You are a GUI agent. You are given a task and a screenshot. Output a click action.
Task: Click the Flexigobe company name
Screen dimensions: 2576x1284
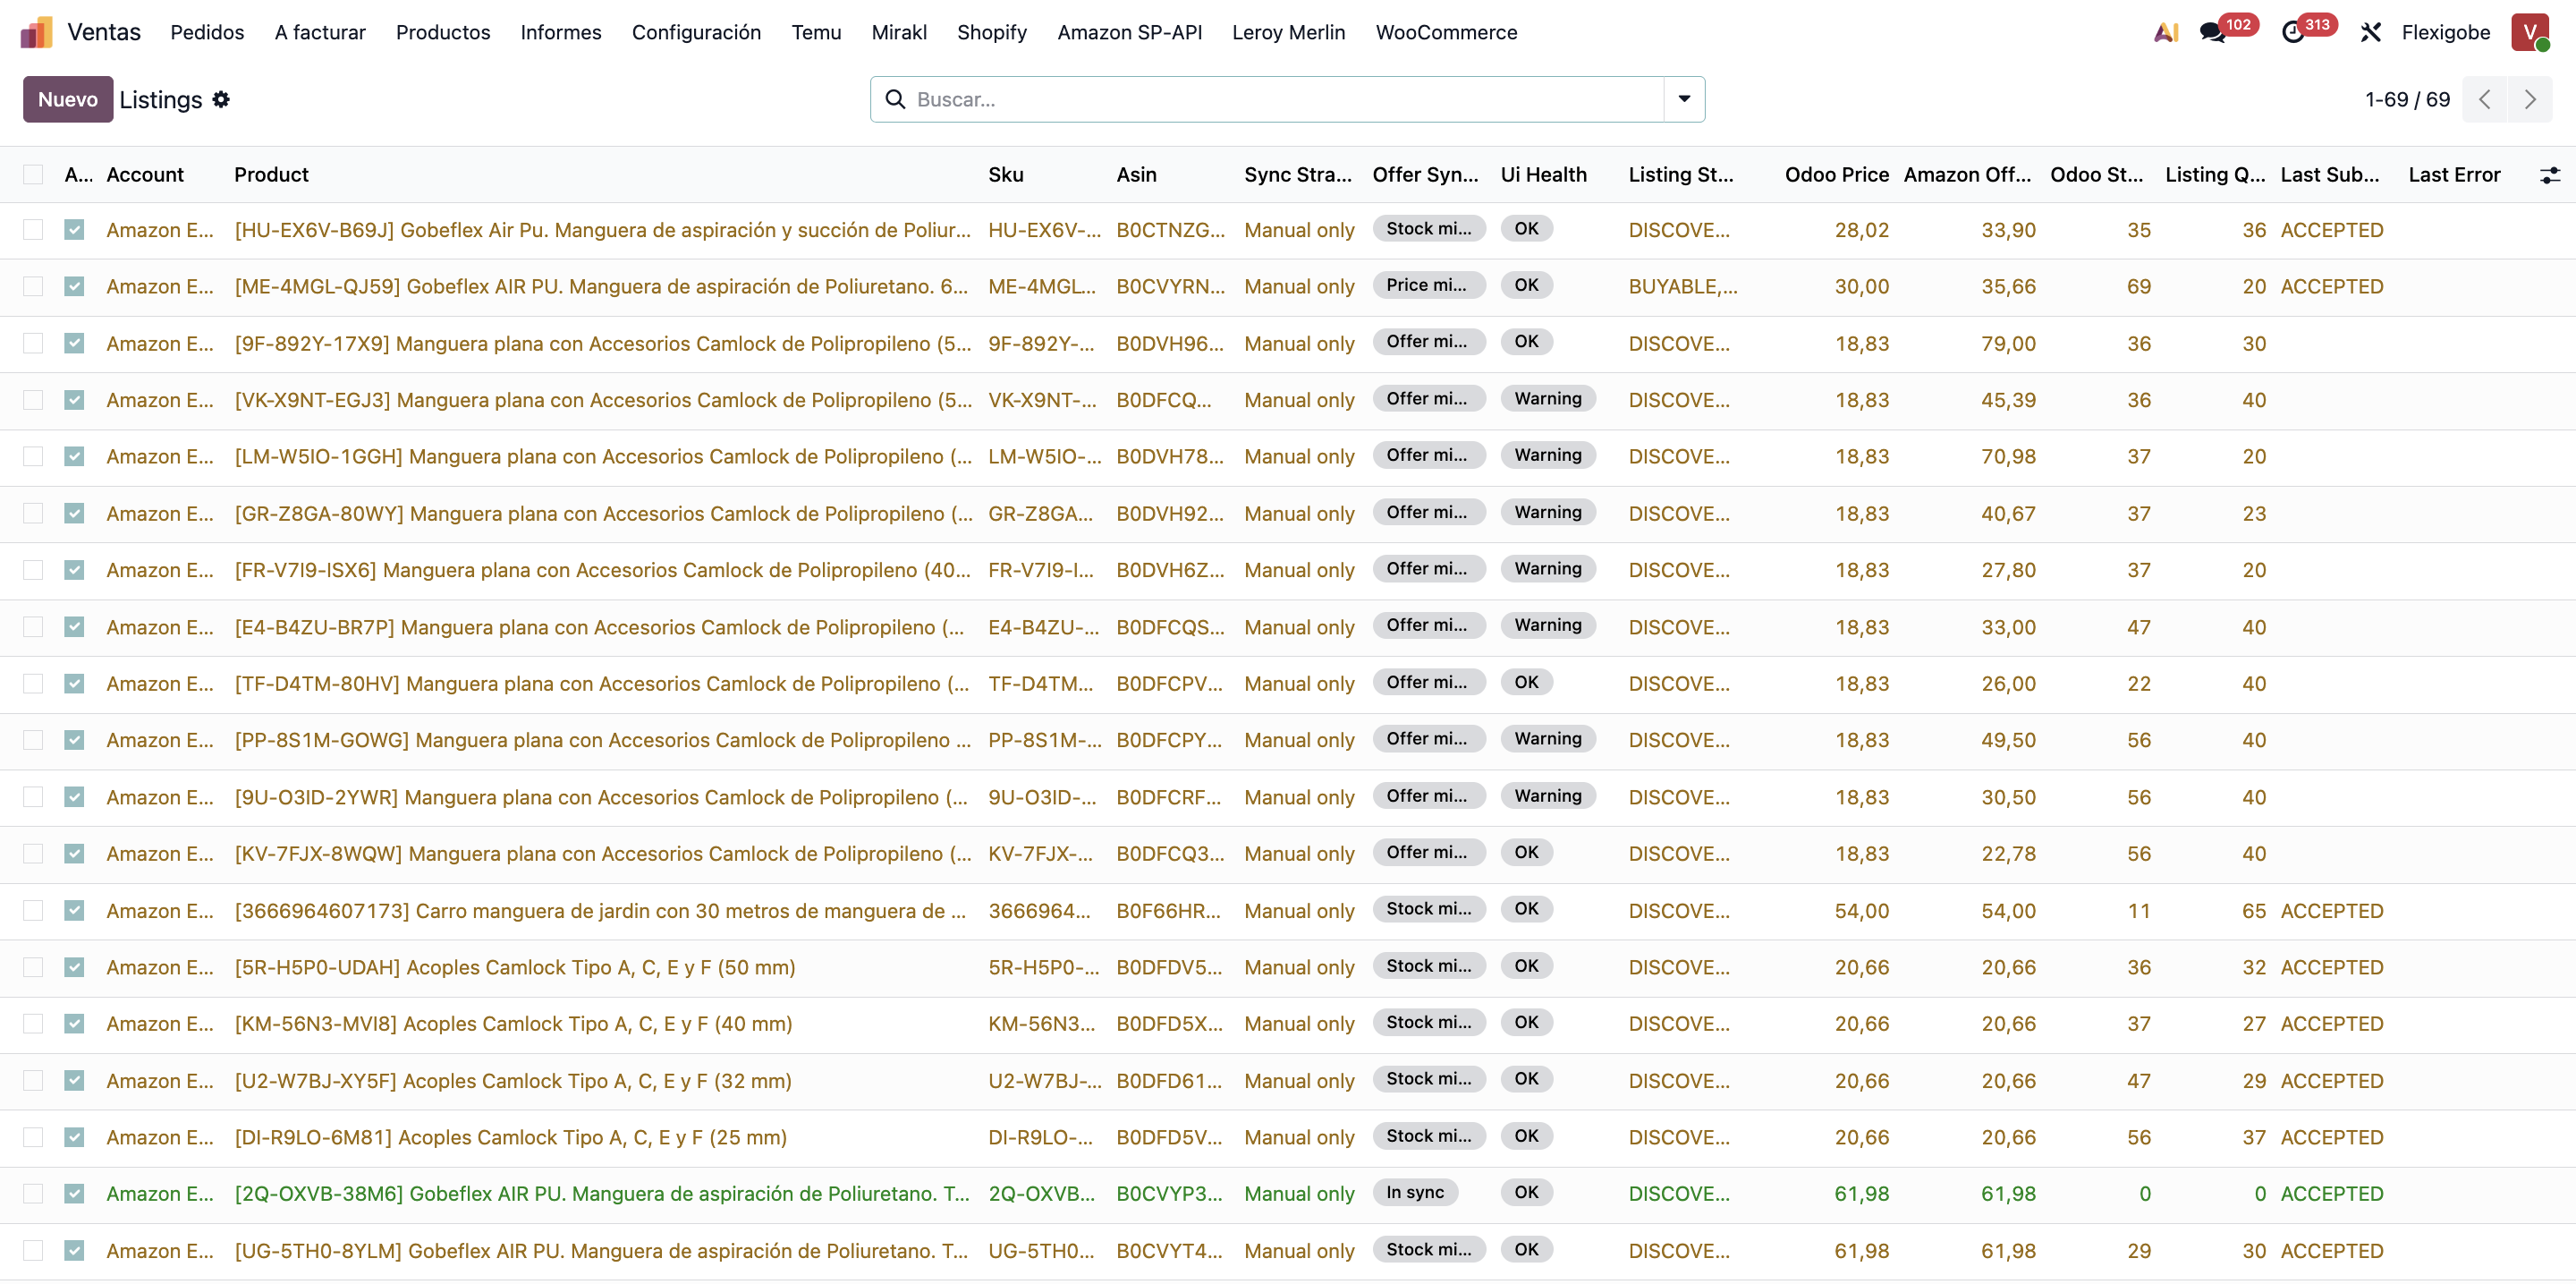click(x=2446, y=32)
